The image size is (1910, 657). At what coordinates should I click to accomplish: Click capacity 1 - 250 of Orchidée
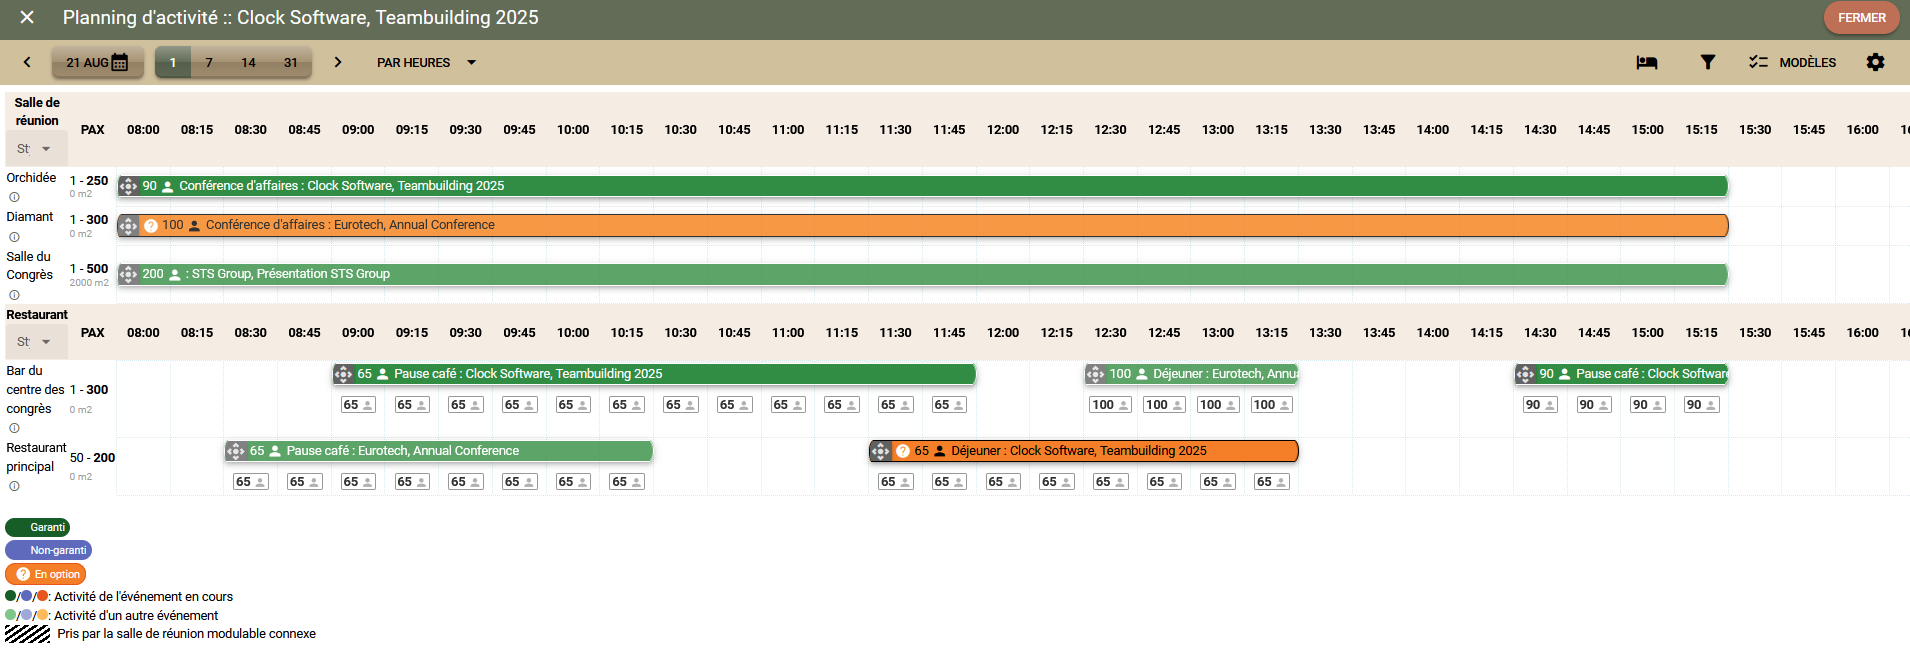coord(89,181)
